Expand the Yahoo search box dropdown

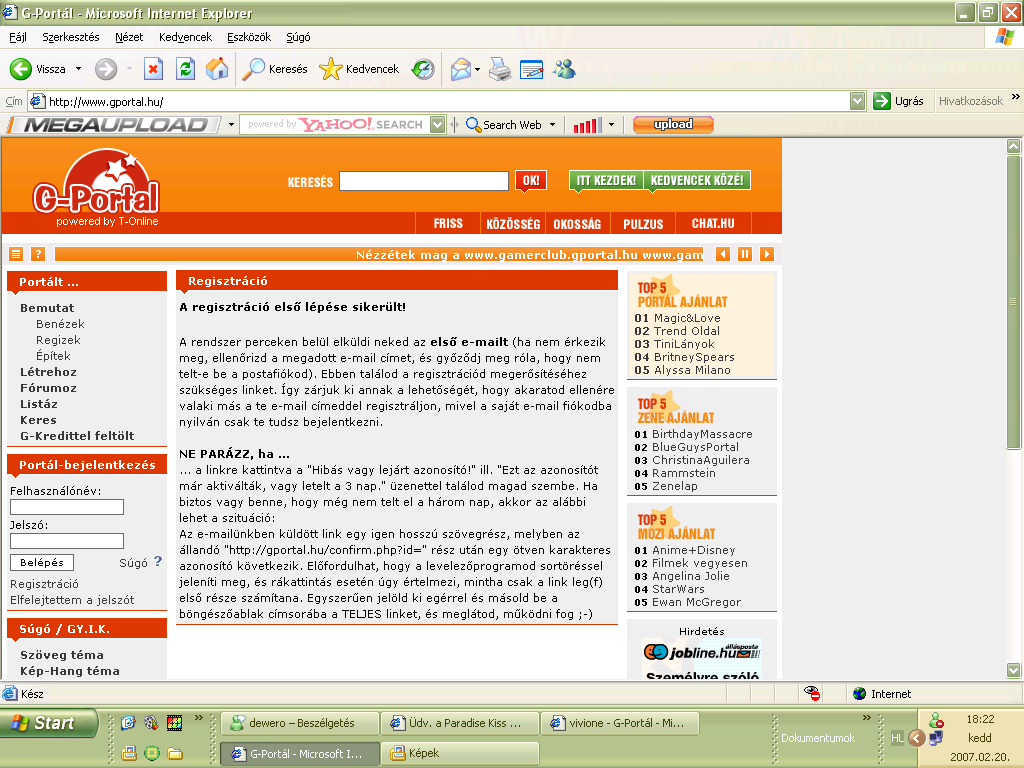(x=438, y=124)
